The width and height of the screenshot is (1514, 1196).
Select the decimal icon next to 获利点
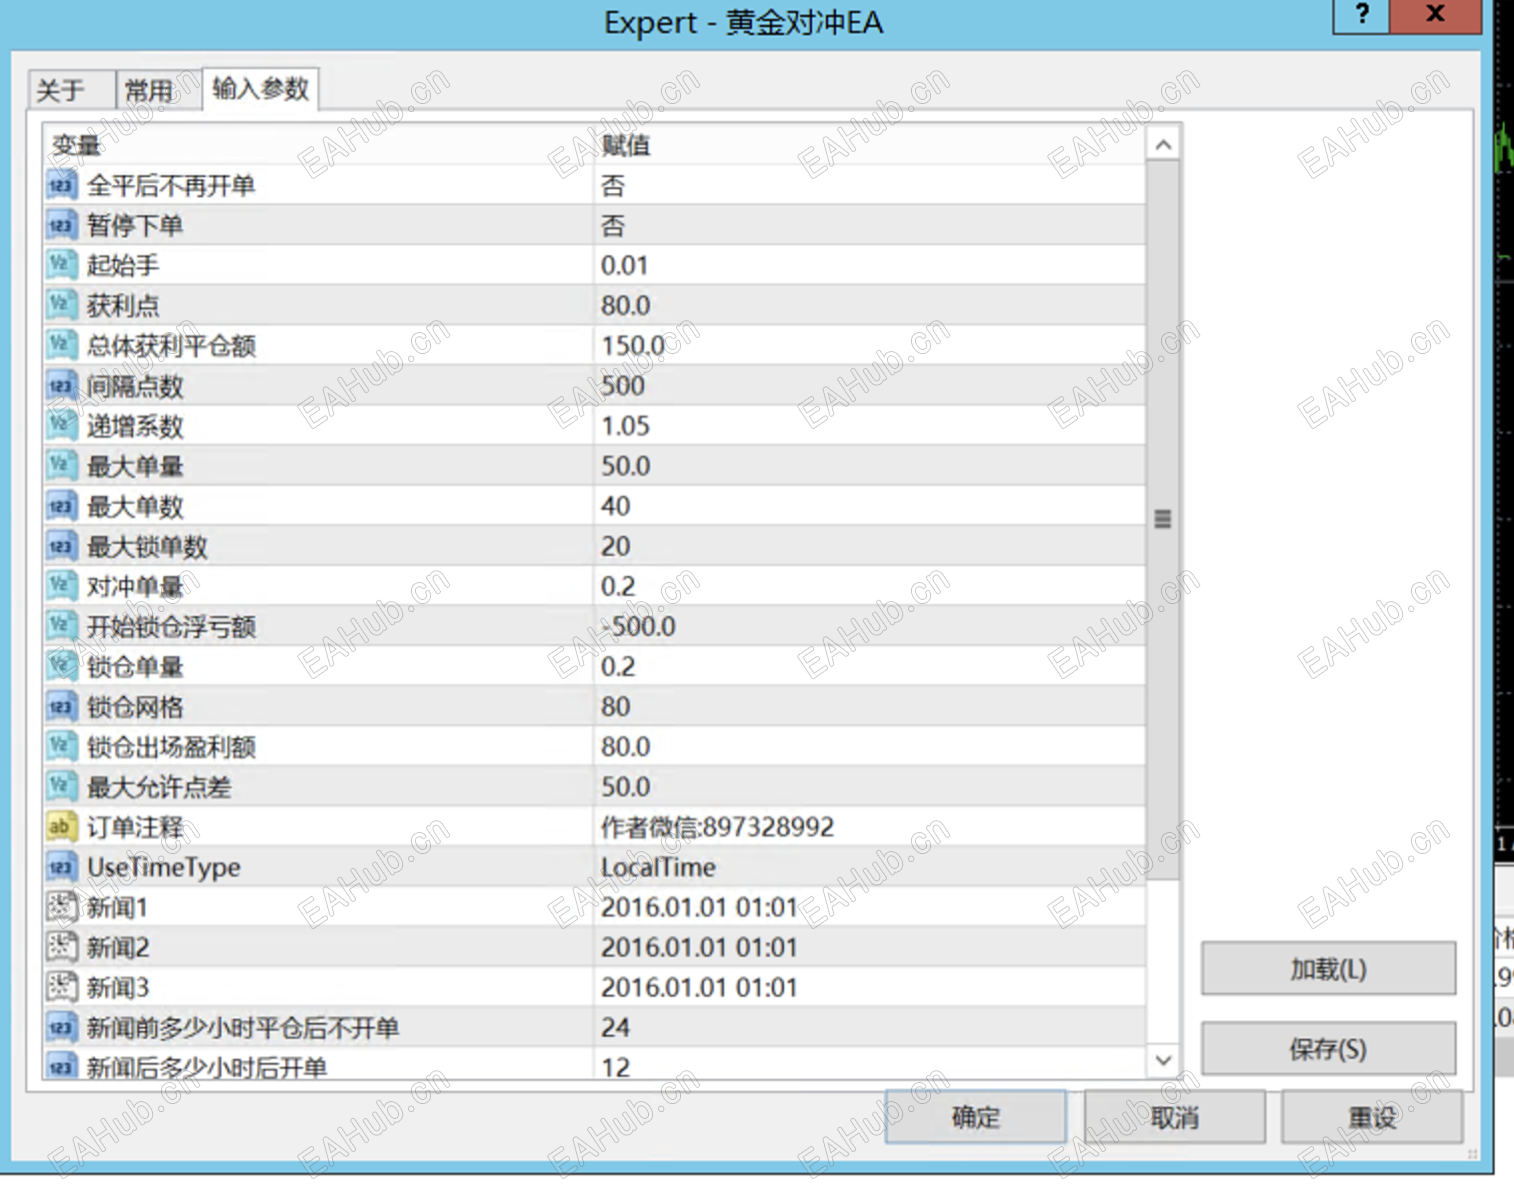coord(60,305)
